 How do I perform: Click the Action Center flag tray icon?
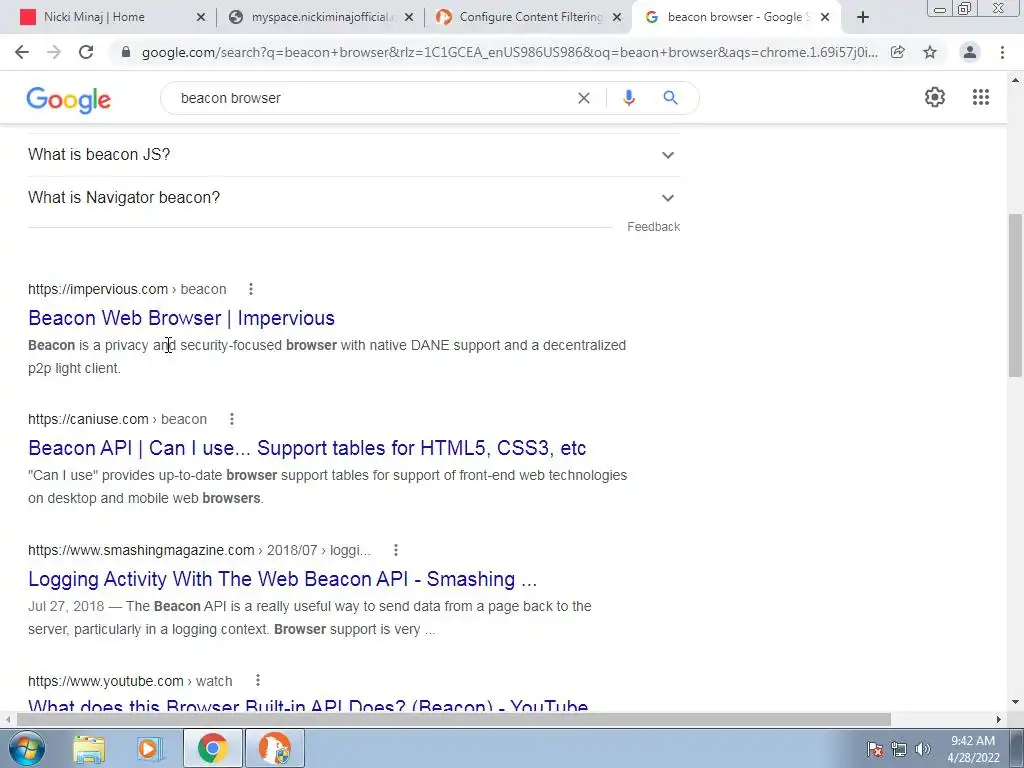875,749
